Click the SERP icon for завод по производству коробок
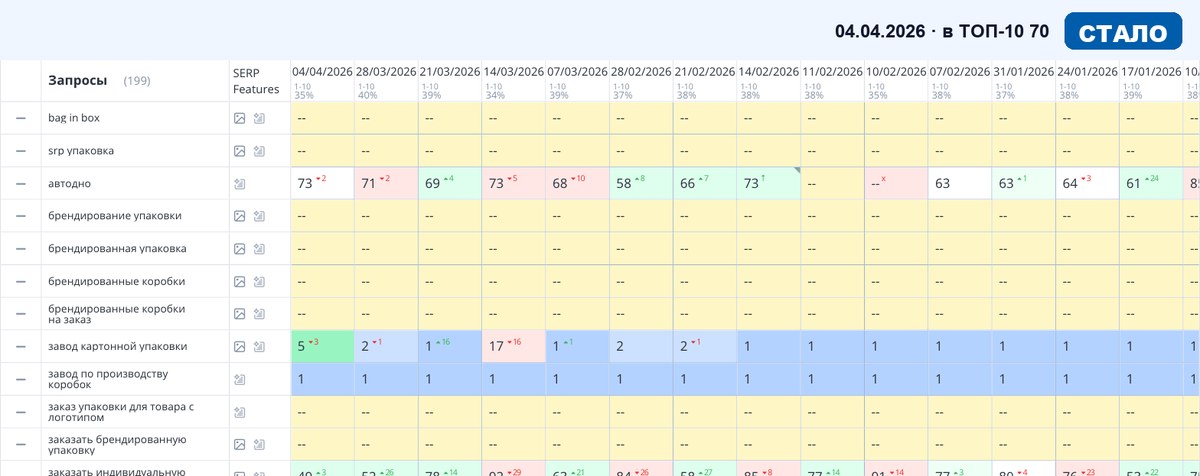This screenshot has height=476, width=1200. click(x=239, y=379)
